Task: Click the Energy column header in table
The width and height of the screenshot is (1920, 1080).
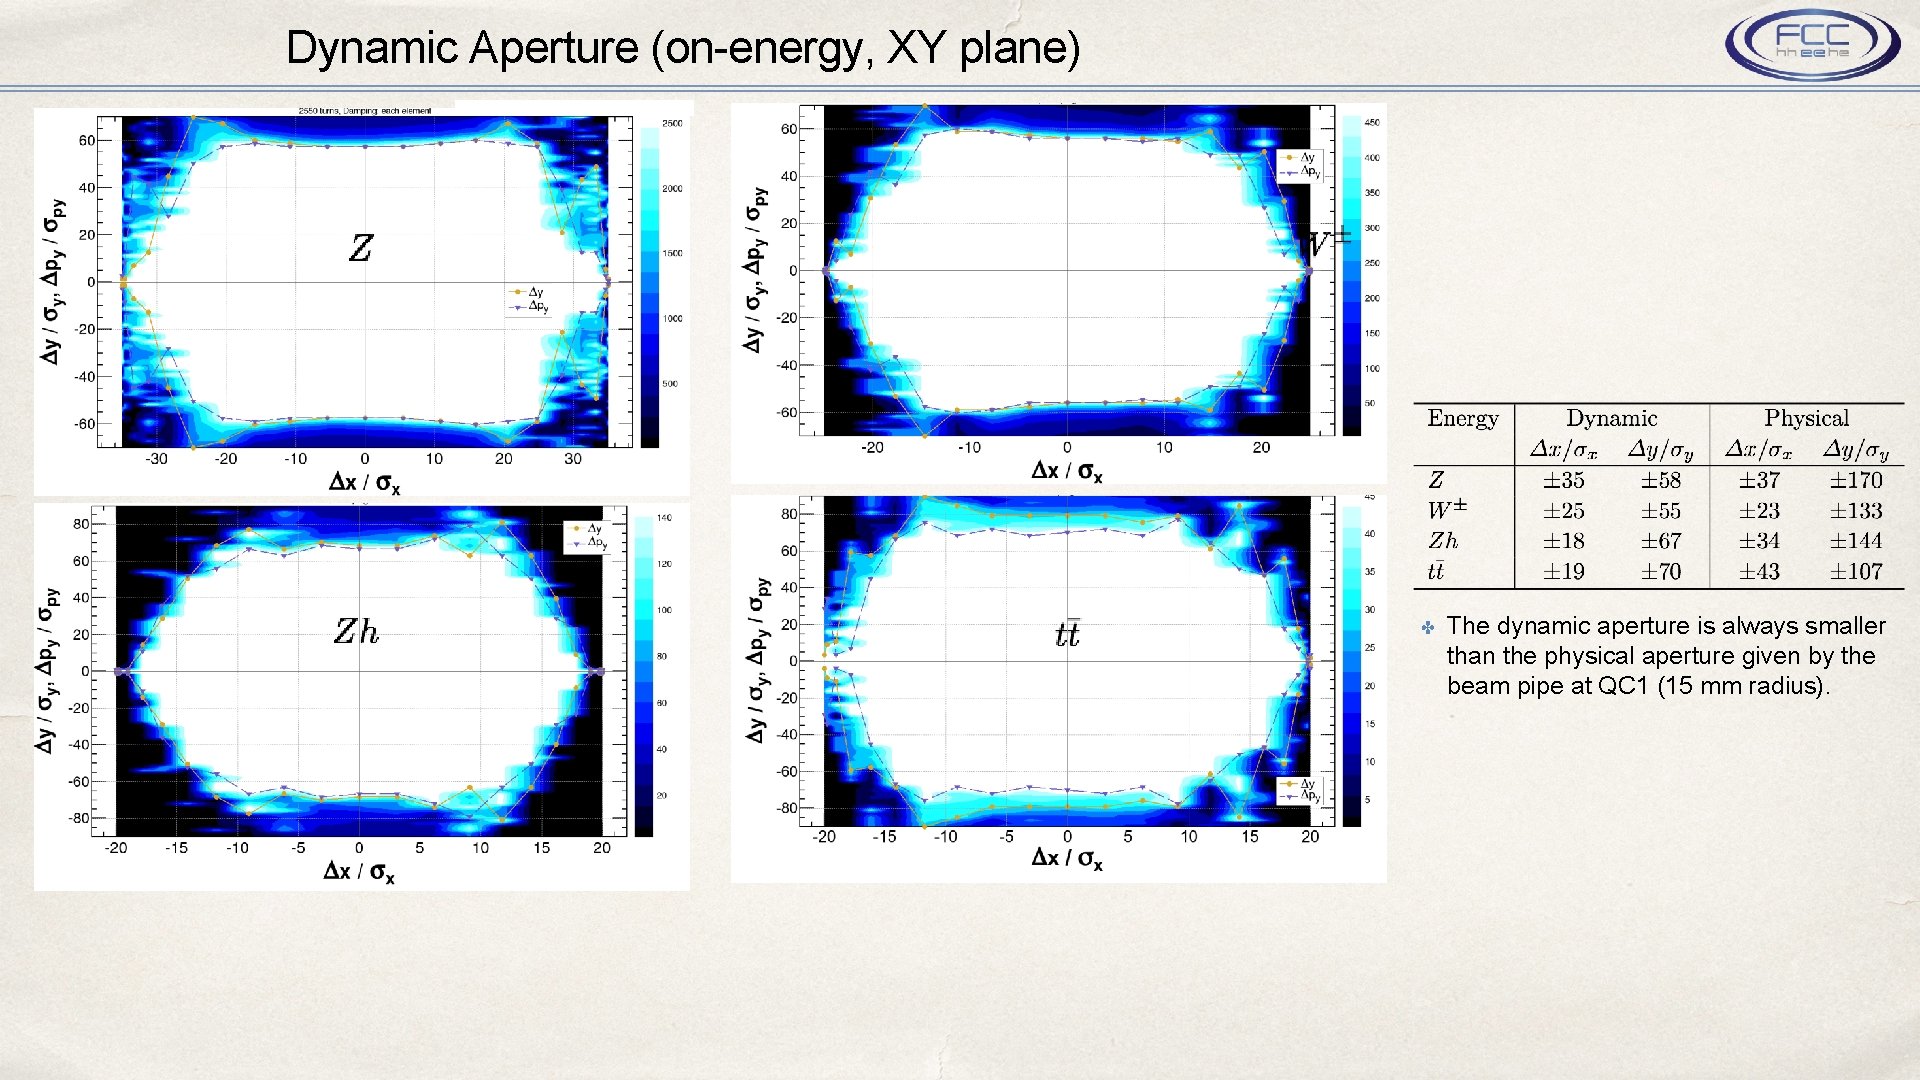Action: (1462, 418)
